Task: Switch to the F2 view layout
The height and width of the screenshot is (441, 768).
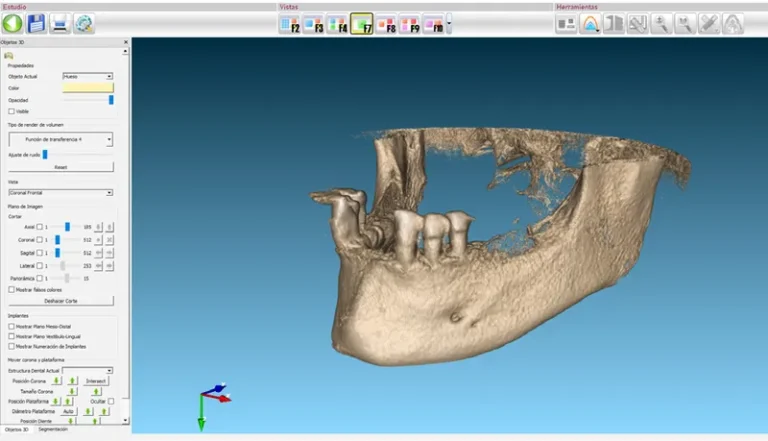Action: click(x=290, y=24)
